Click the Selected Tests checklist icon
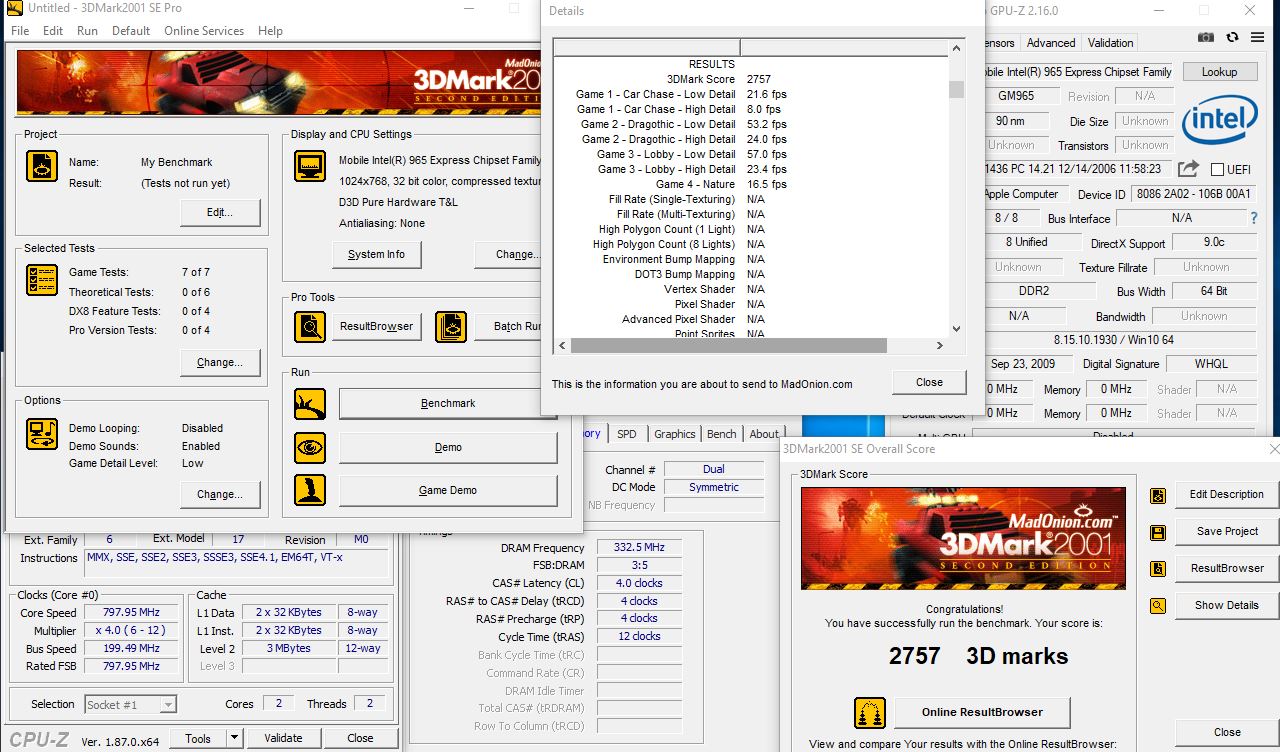 (x=40, y=281)
